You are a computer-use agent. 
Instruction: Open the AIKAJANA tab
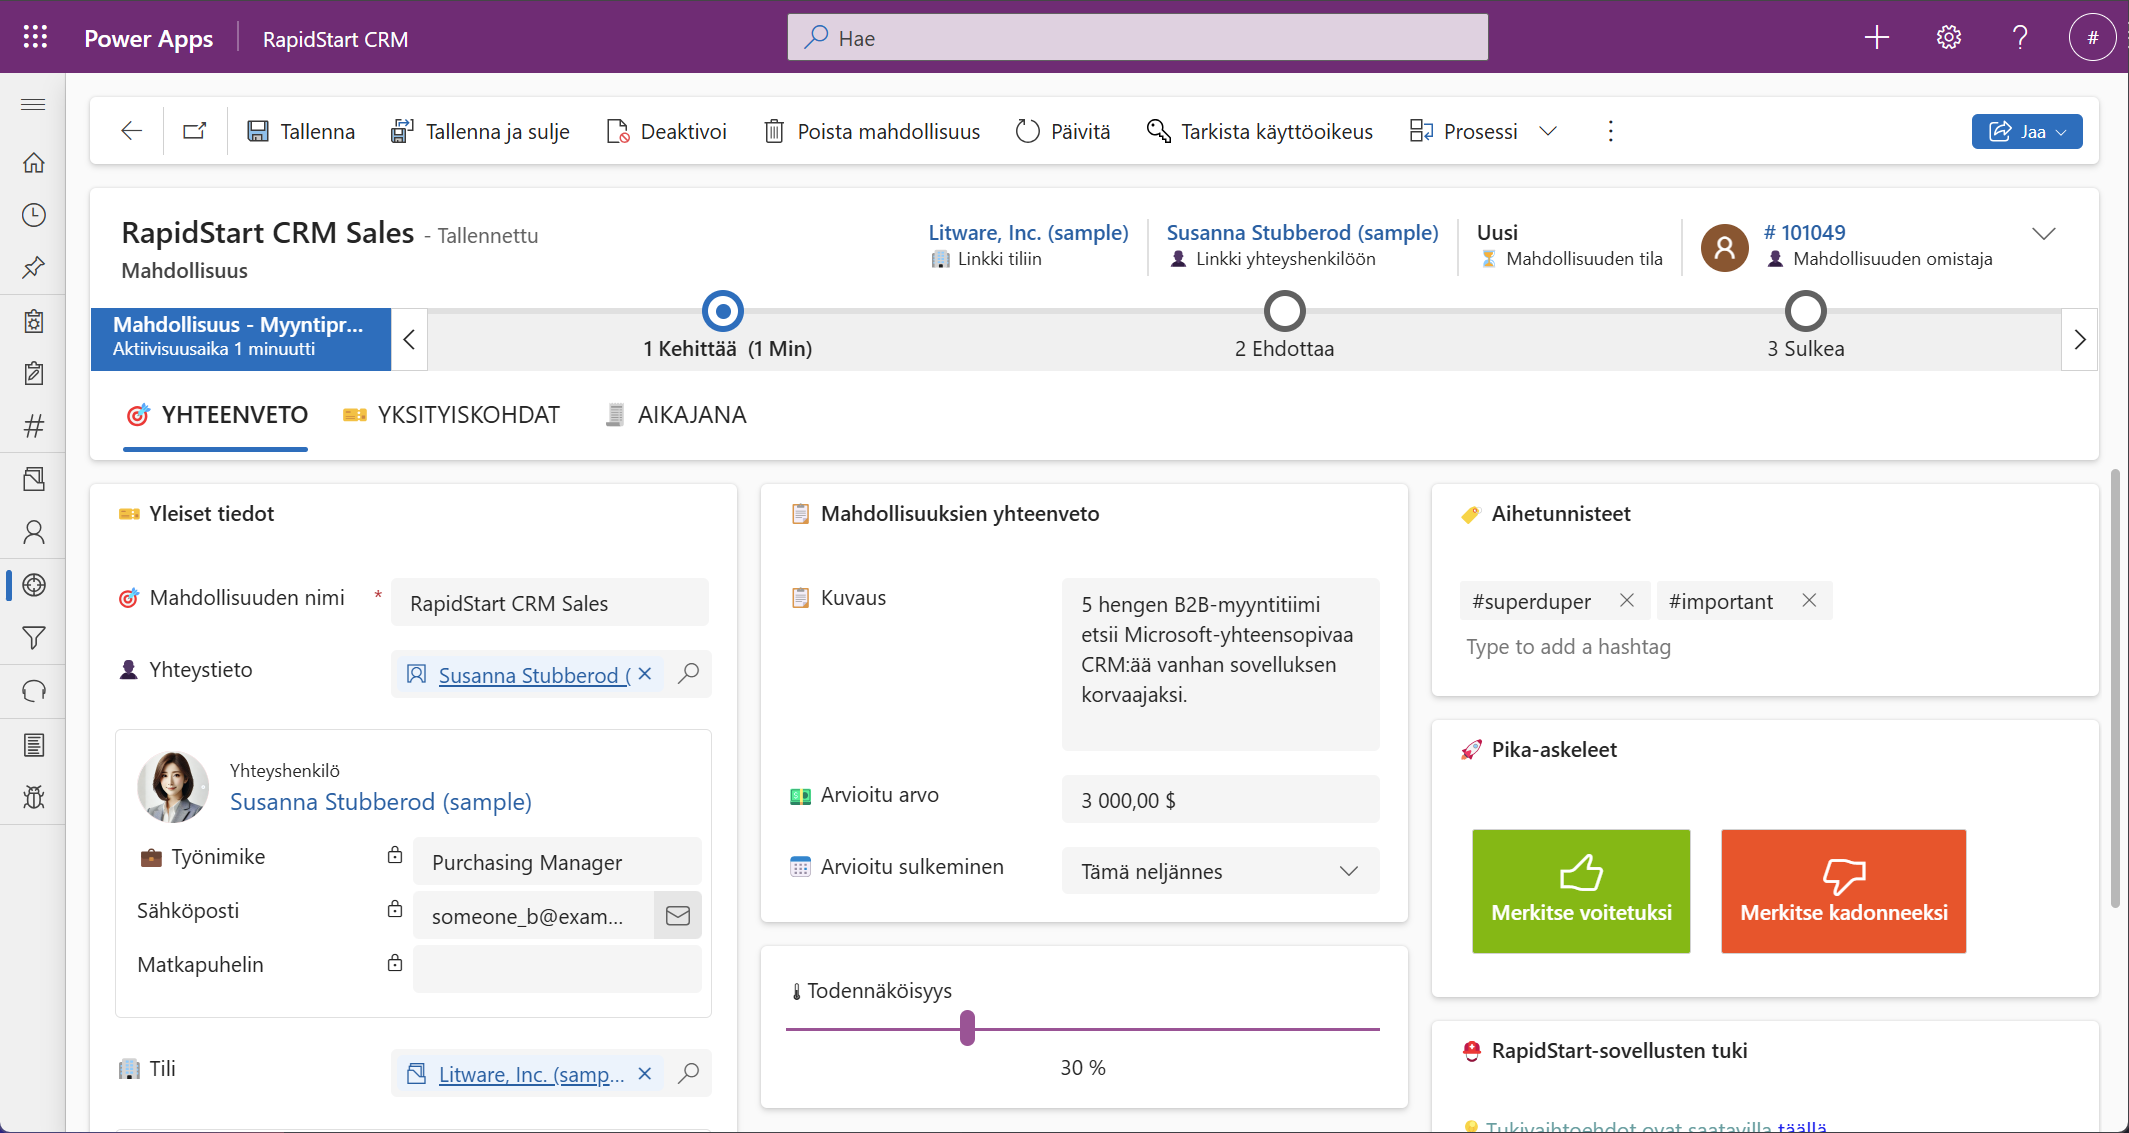692,414
